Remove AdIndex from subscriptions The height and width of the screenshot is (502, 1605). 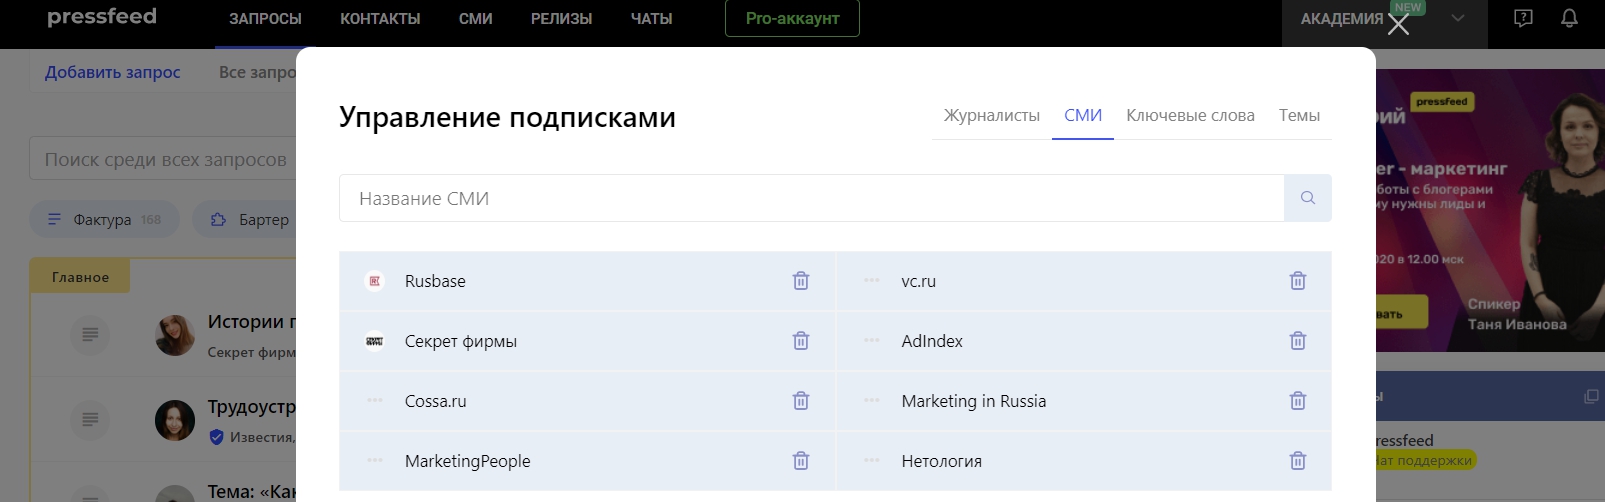1297,341
